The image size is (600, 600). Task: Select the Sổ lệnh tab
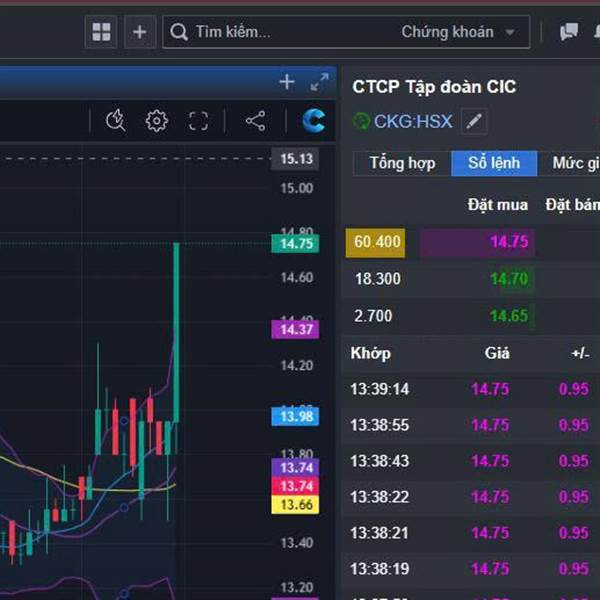(x=494, y=163)
